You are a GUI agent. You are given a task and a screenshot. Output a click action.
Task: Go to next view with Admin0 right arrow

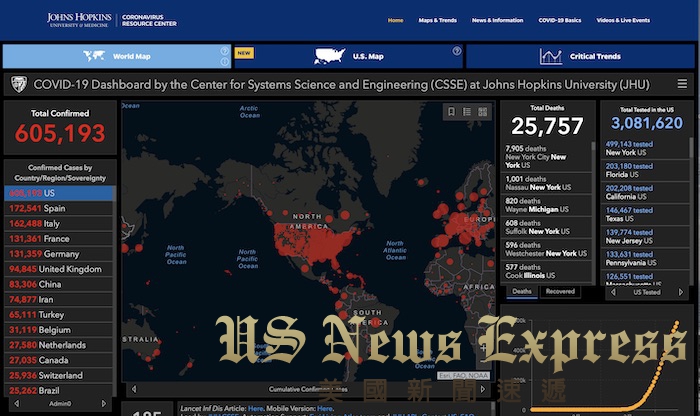(104, 404)
